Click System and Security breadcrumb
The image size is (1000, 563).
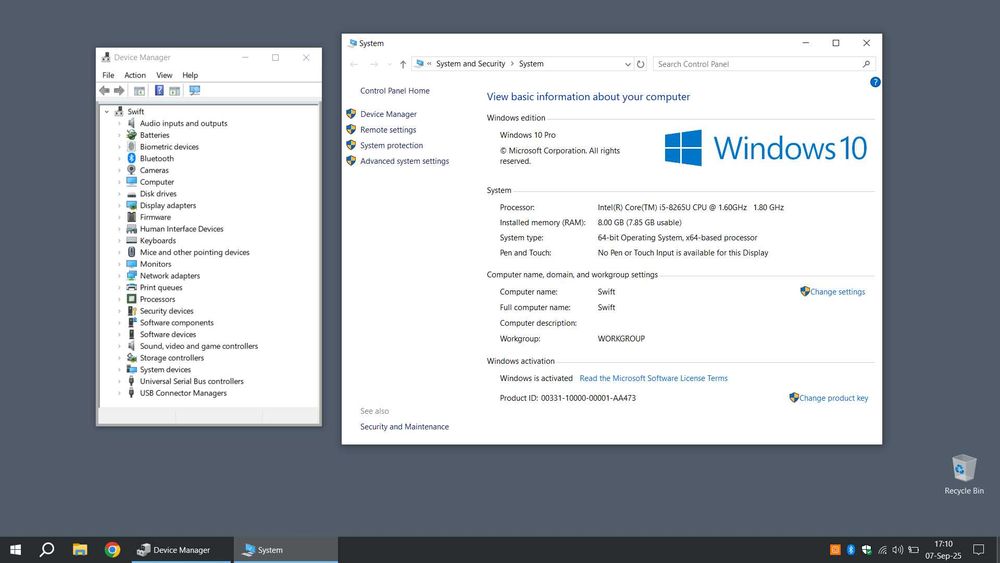pyautogui.click(x=470, y=64)
